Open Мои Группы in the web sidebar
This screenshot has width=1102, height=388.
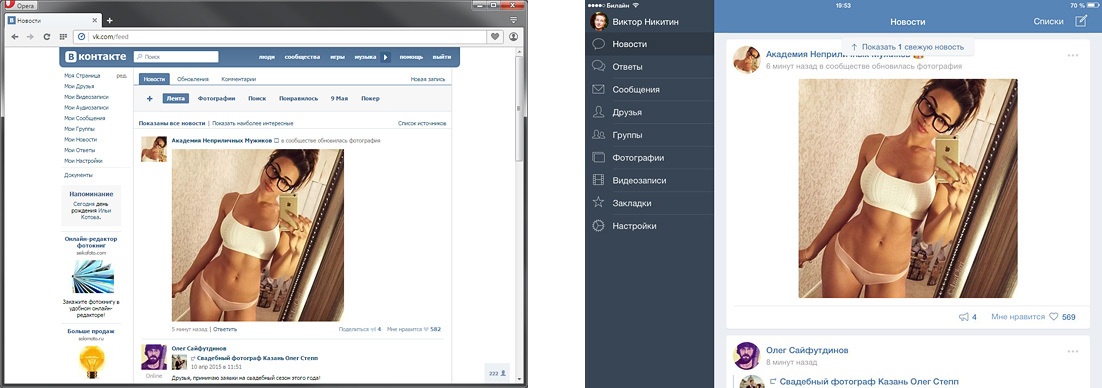[79, 129]
